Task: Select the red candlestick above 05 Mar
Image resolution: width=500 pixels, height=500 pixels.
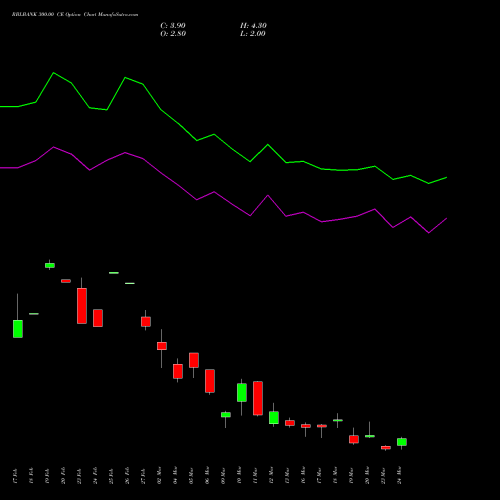Action: [194, 360]
